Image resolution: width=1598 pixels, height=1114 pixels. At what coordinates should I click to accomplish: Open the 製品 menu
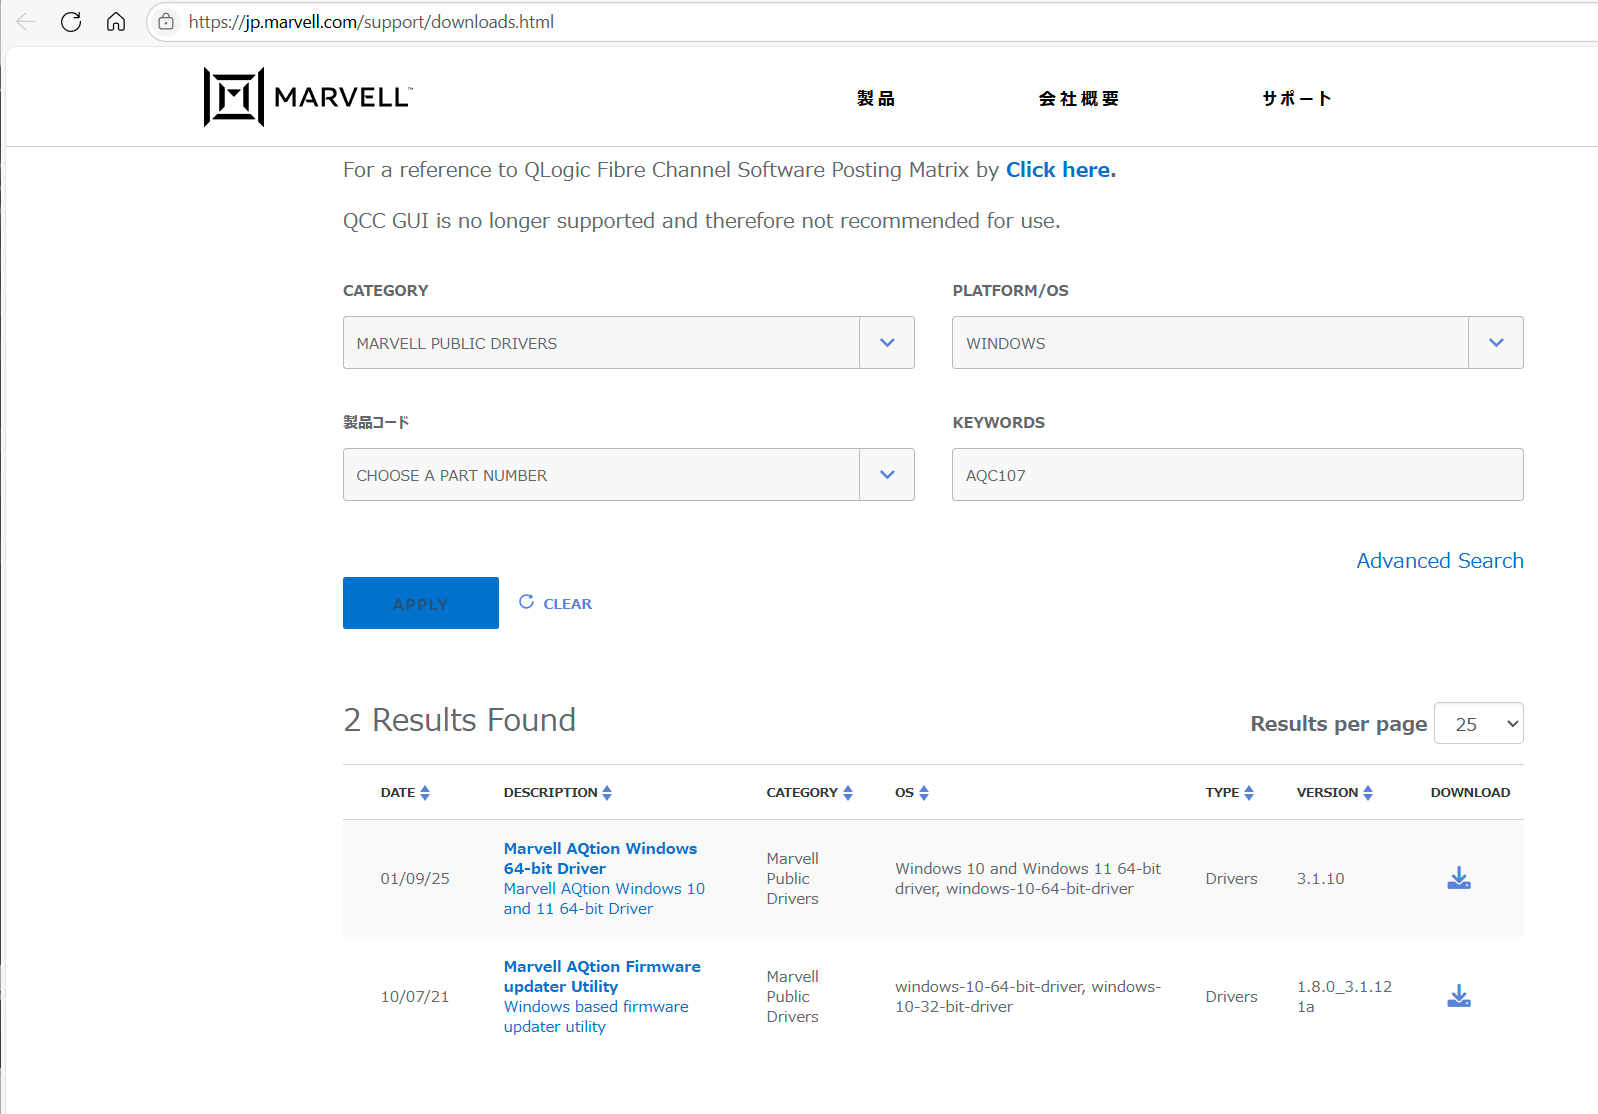tap(876, 98)
